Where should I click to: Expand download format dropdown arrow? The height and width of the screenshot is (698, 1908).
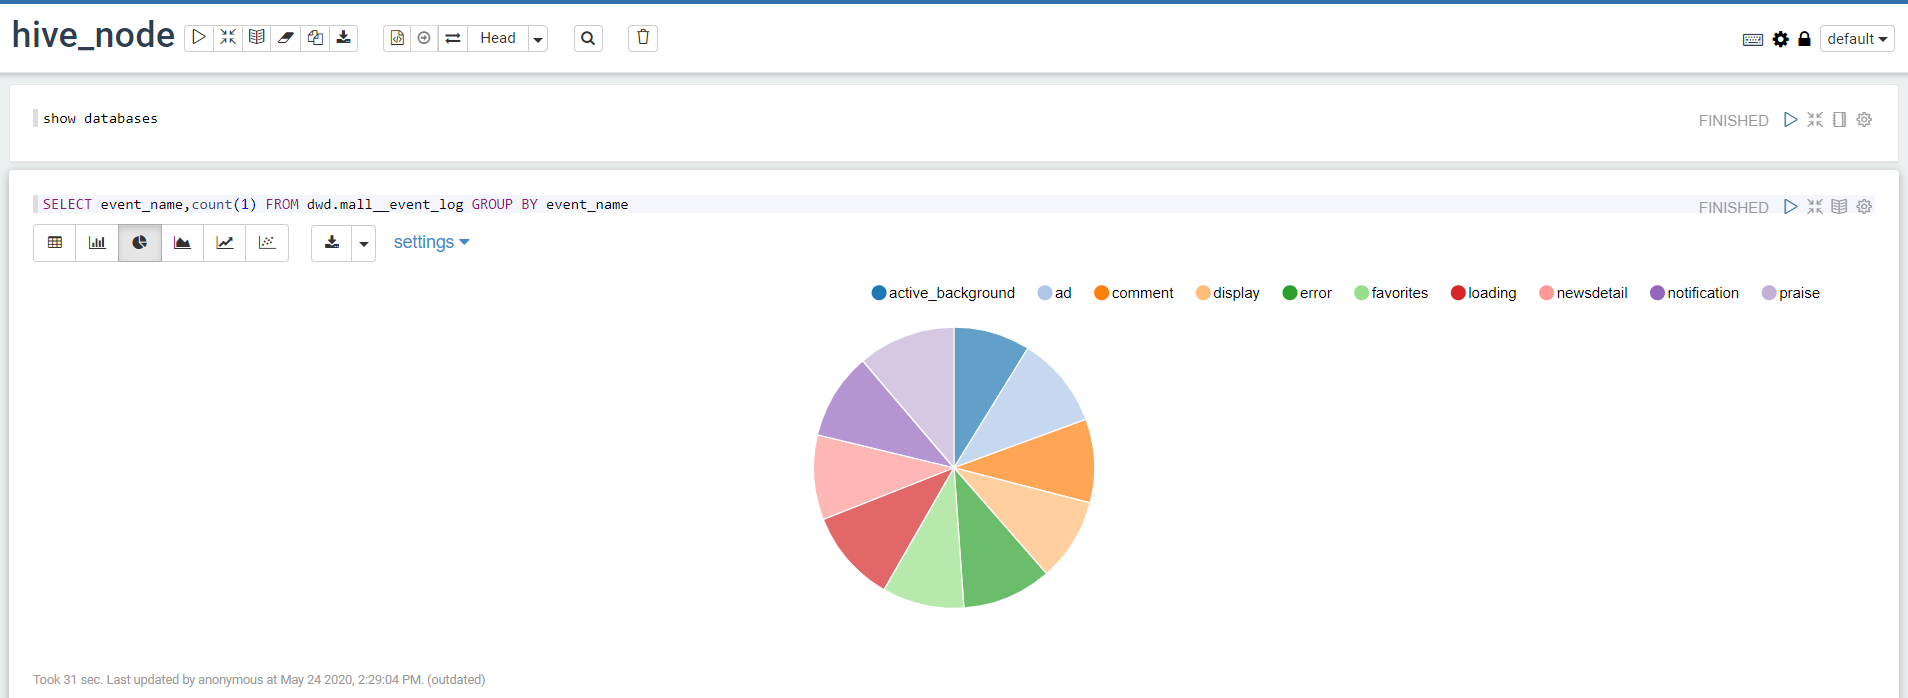[x=364, y=243]
